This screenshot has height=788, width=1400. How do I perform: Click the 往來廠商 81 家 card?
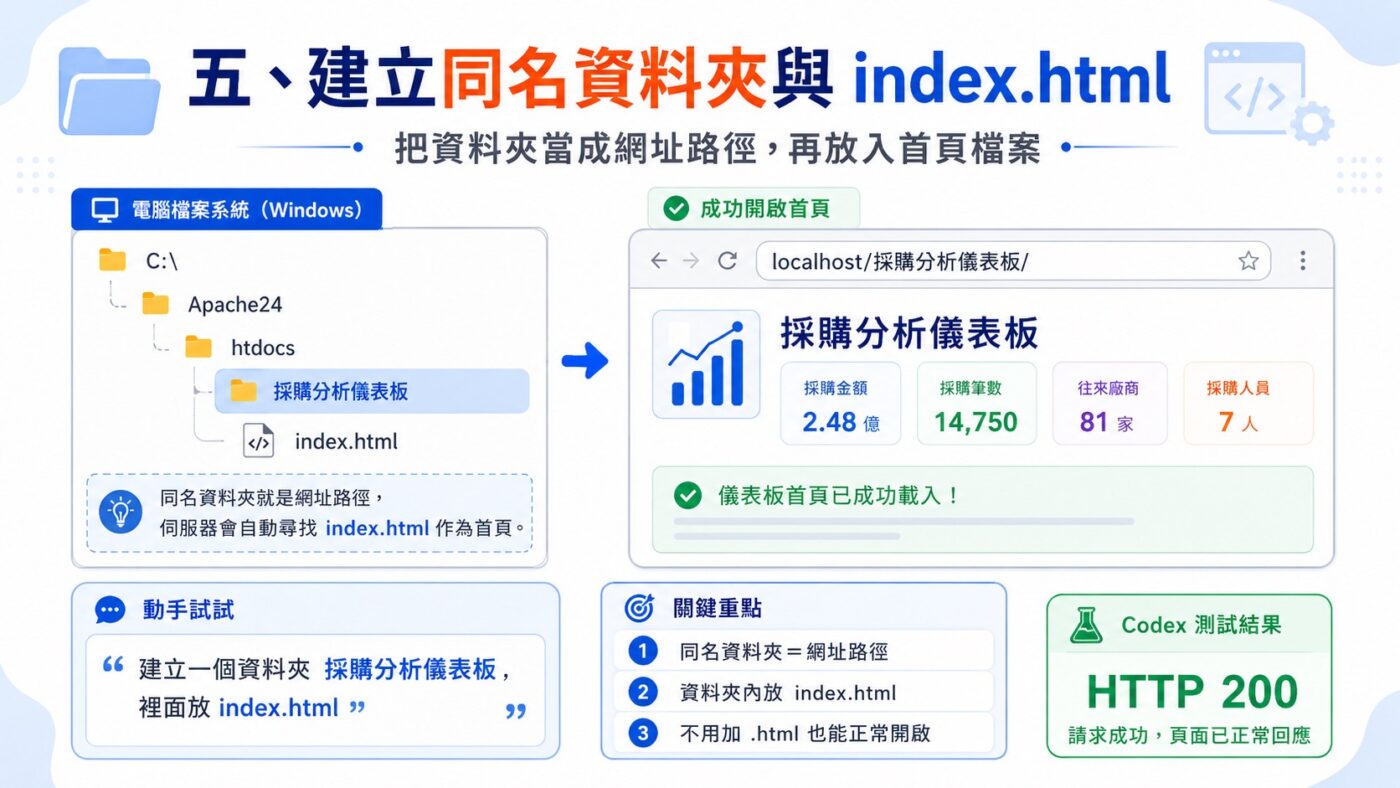coord(1109,404)
